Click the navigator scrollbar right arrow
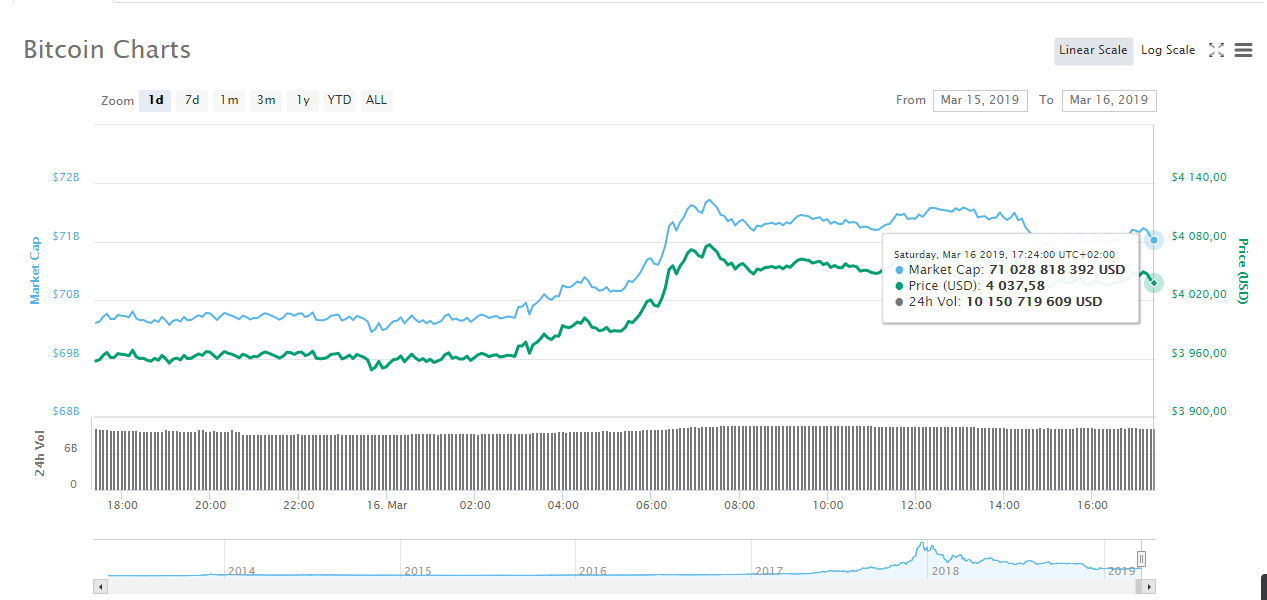Image resolution: width=1267 pixels, height=600 pixels. point(1149,587)
